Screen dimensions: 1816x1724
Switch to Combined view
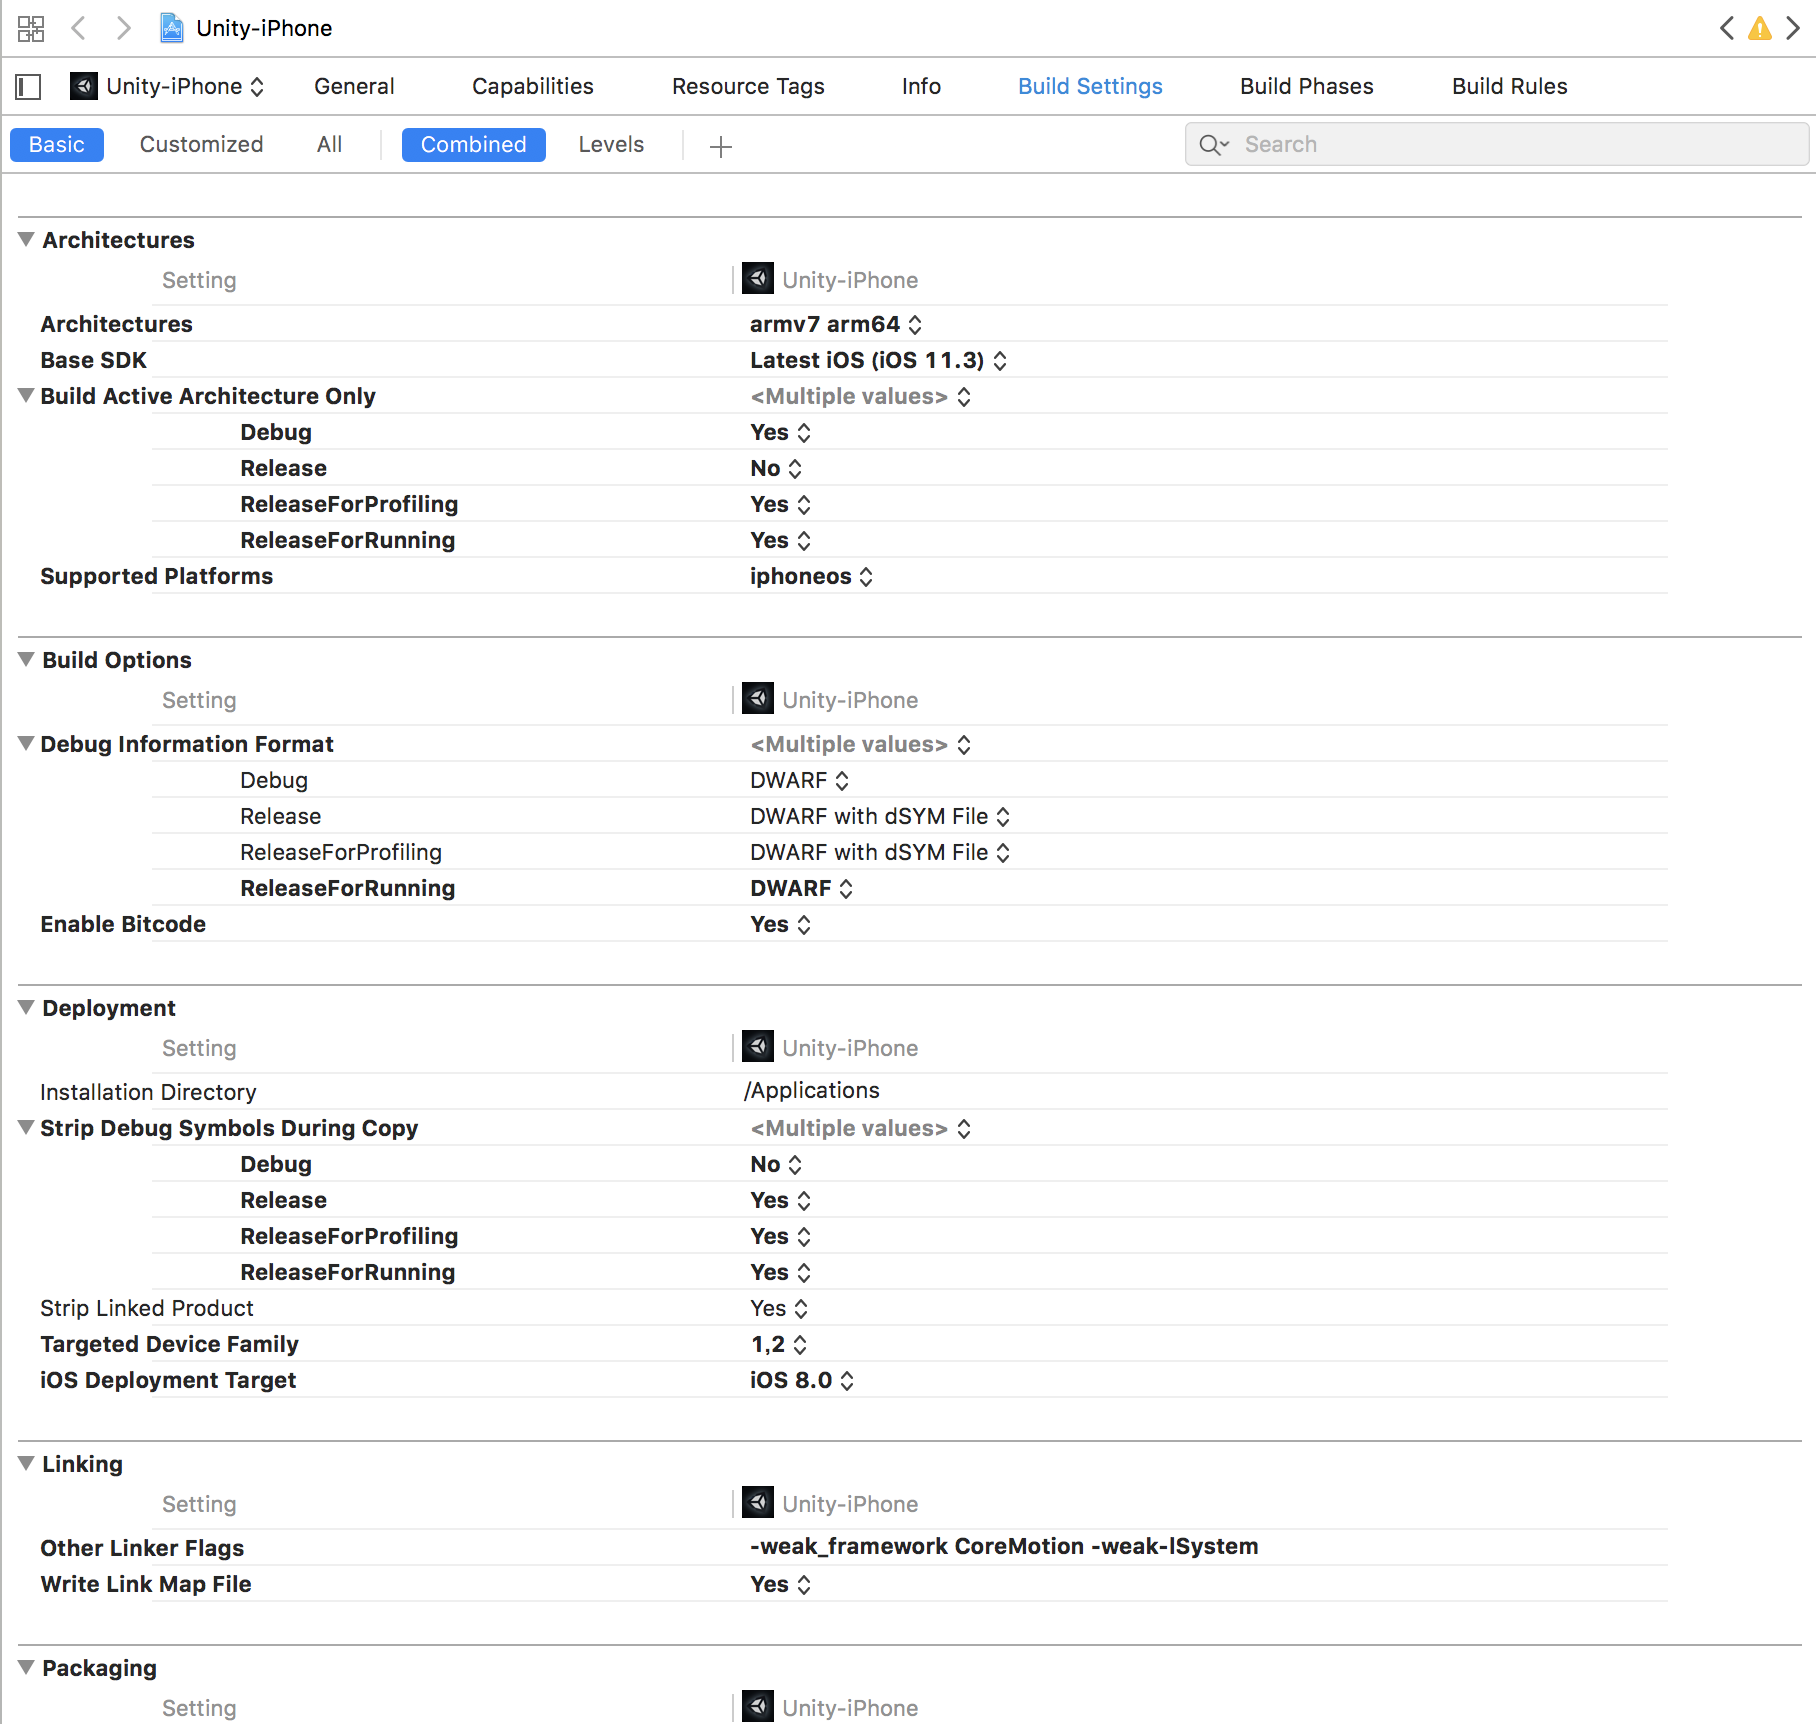point(473,144)
